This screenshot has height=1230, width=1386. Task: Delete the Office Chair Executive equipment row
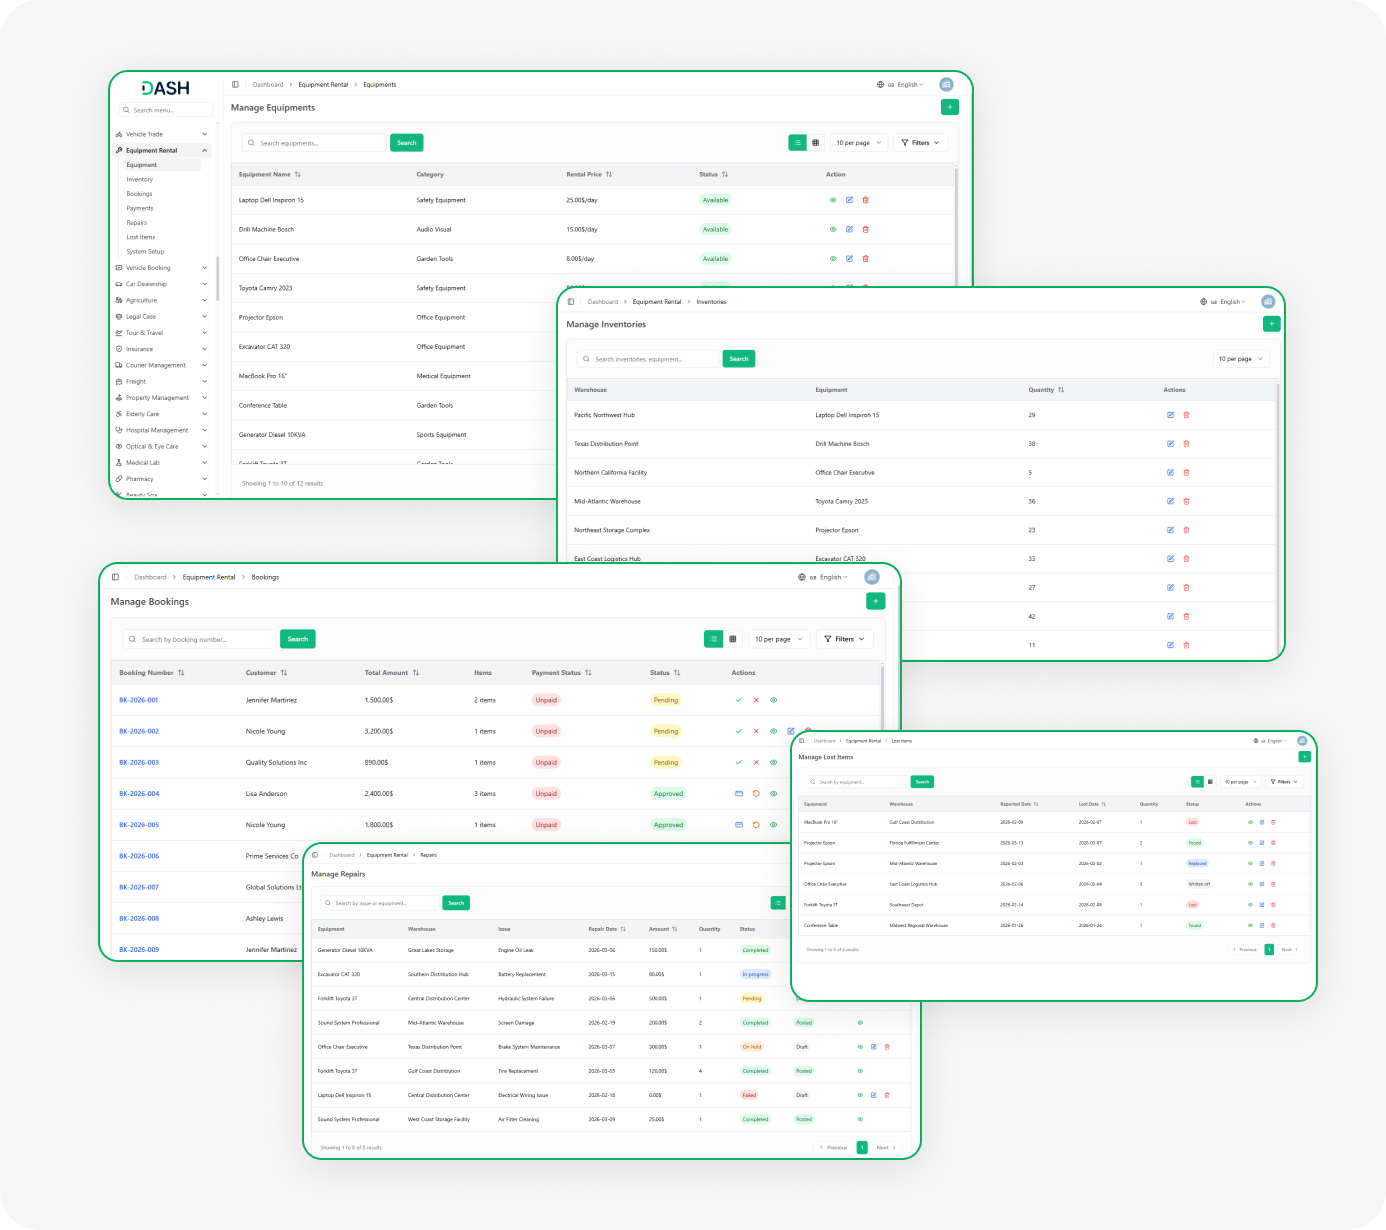pyautogui.click(x=865, y=259)
